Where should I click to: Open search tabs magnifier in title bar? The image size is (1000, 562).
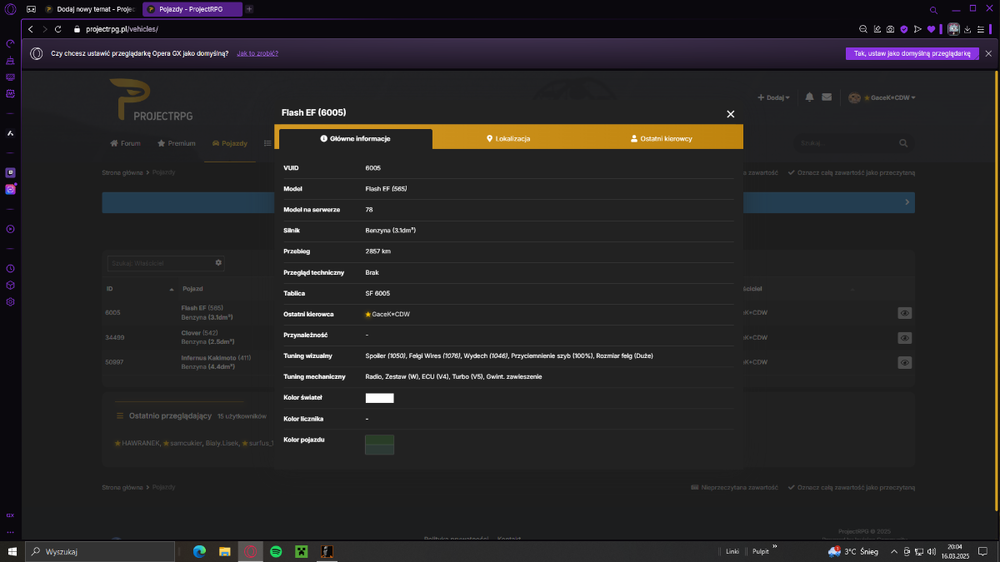click(x=933, y=10)
